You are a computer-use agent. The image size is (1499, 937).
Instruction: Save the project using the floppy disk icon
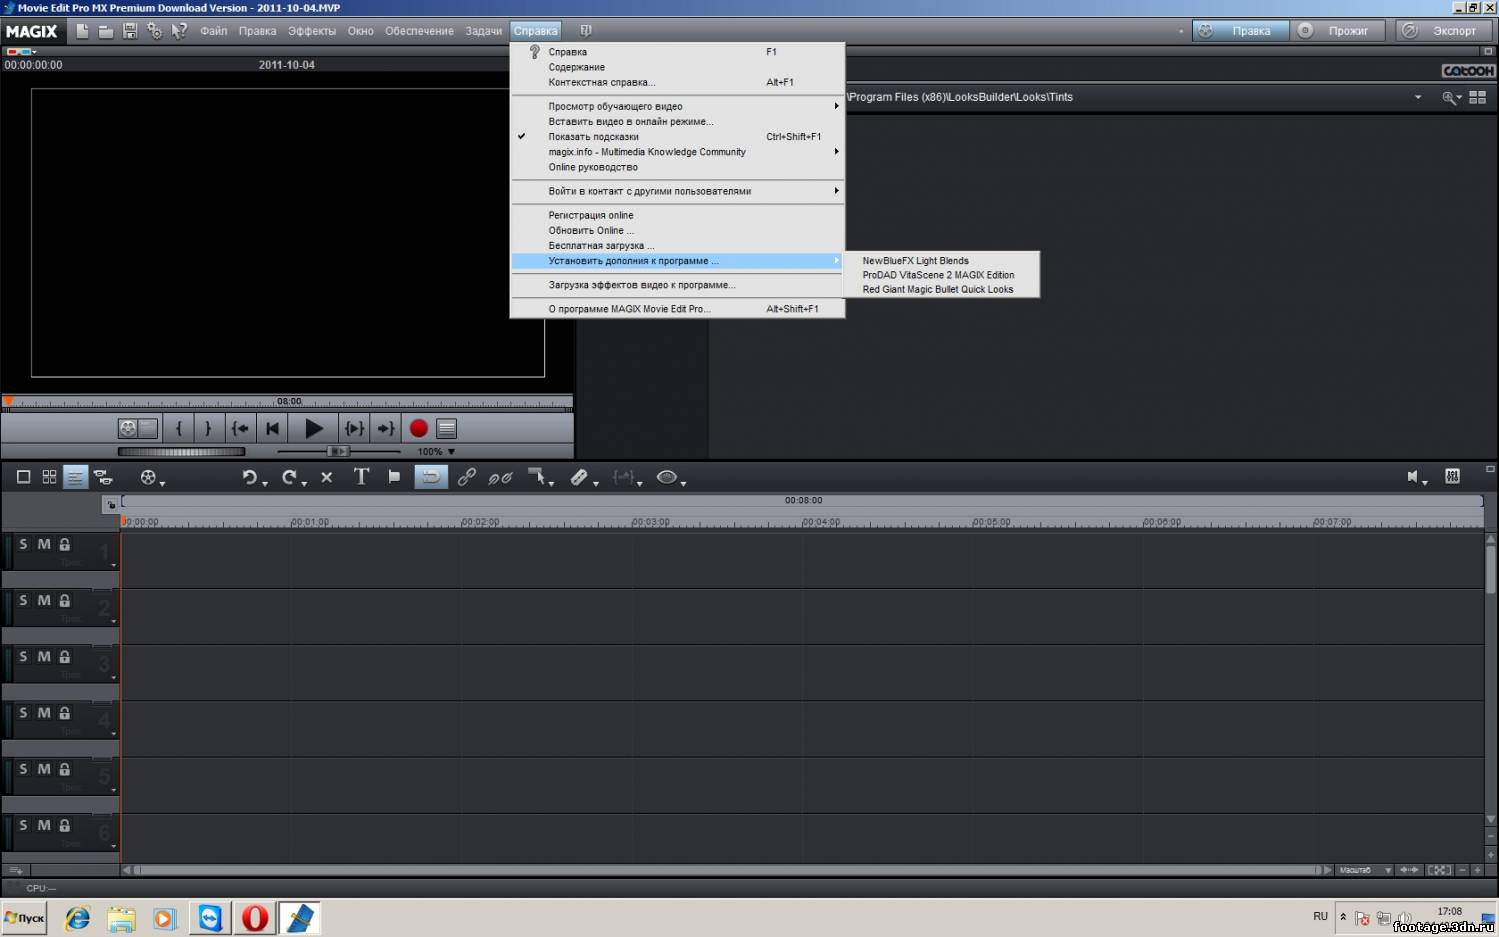point(130,31)
